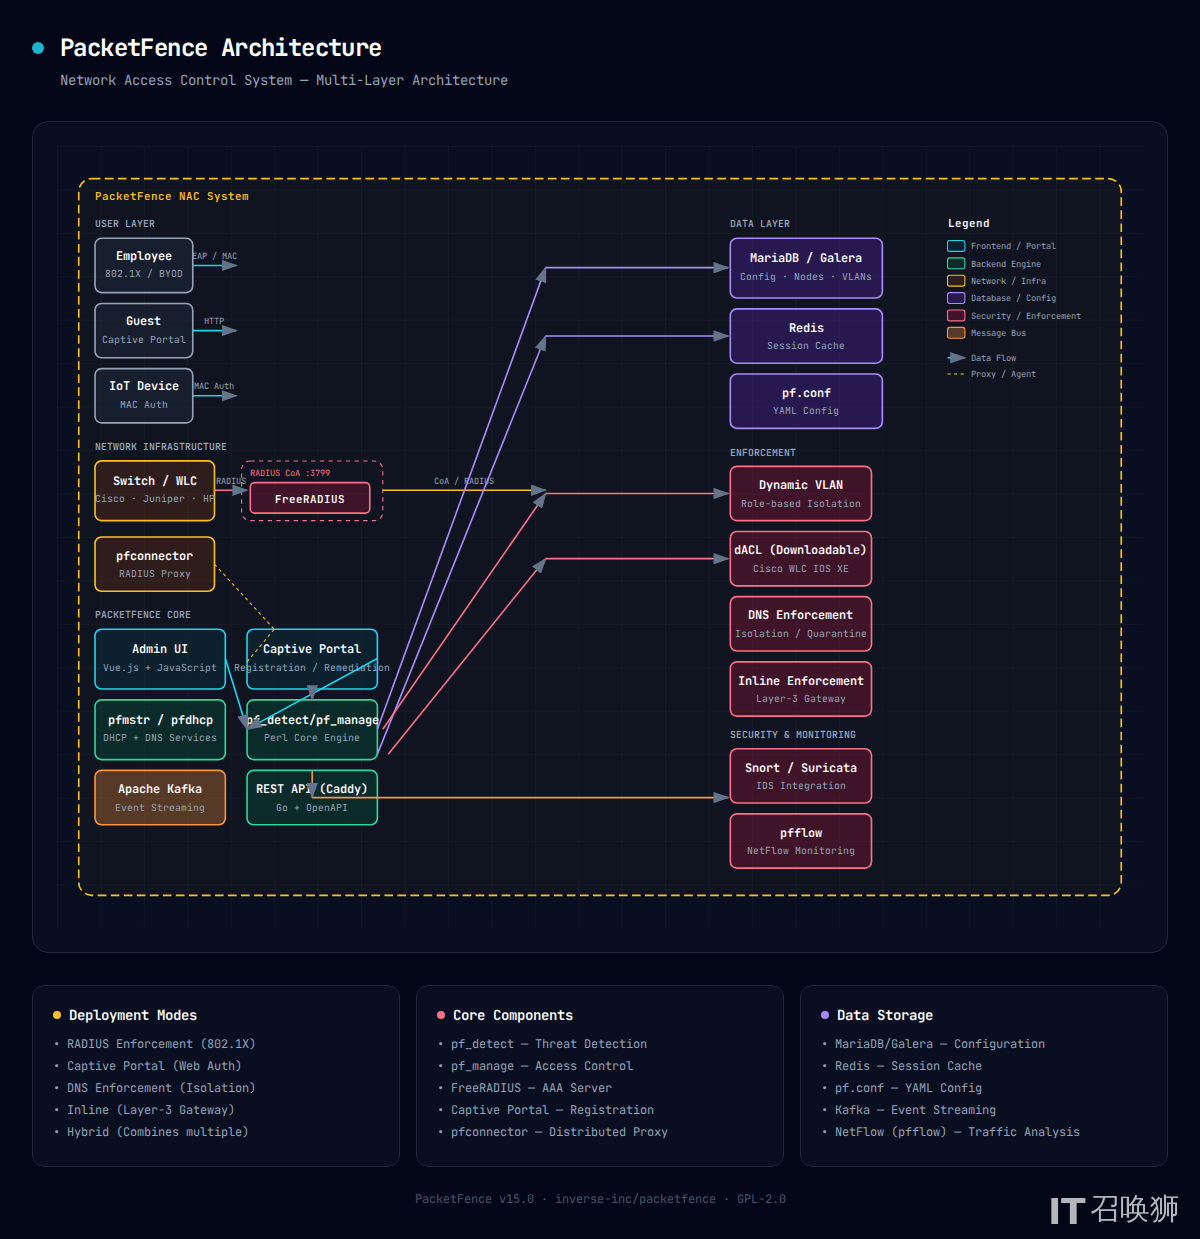Click the MariaDB / Galera data node
The width and height of the screenshot is (1200, 1239).
806,268
